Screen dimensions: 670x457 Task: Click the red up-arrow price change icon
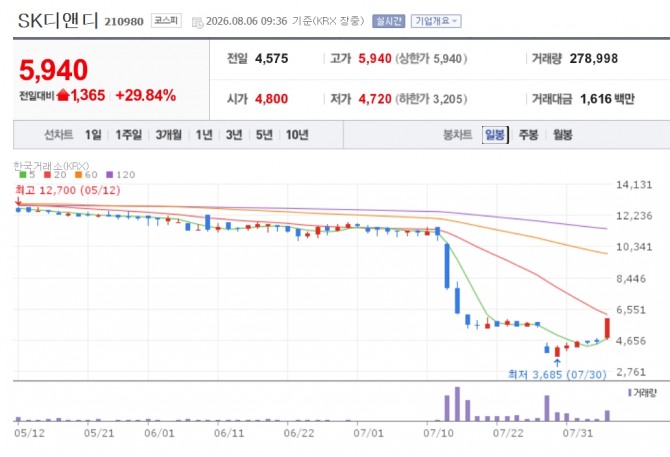pos(63,95)
